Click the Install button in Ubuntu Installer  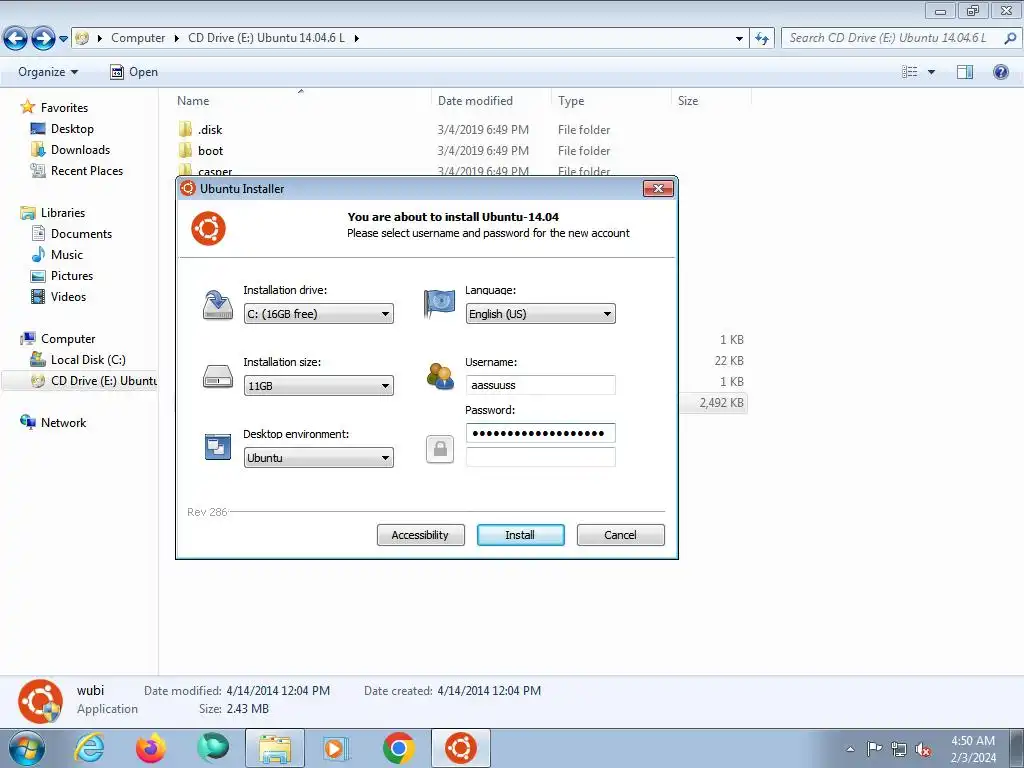click(520, 535)
